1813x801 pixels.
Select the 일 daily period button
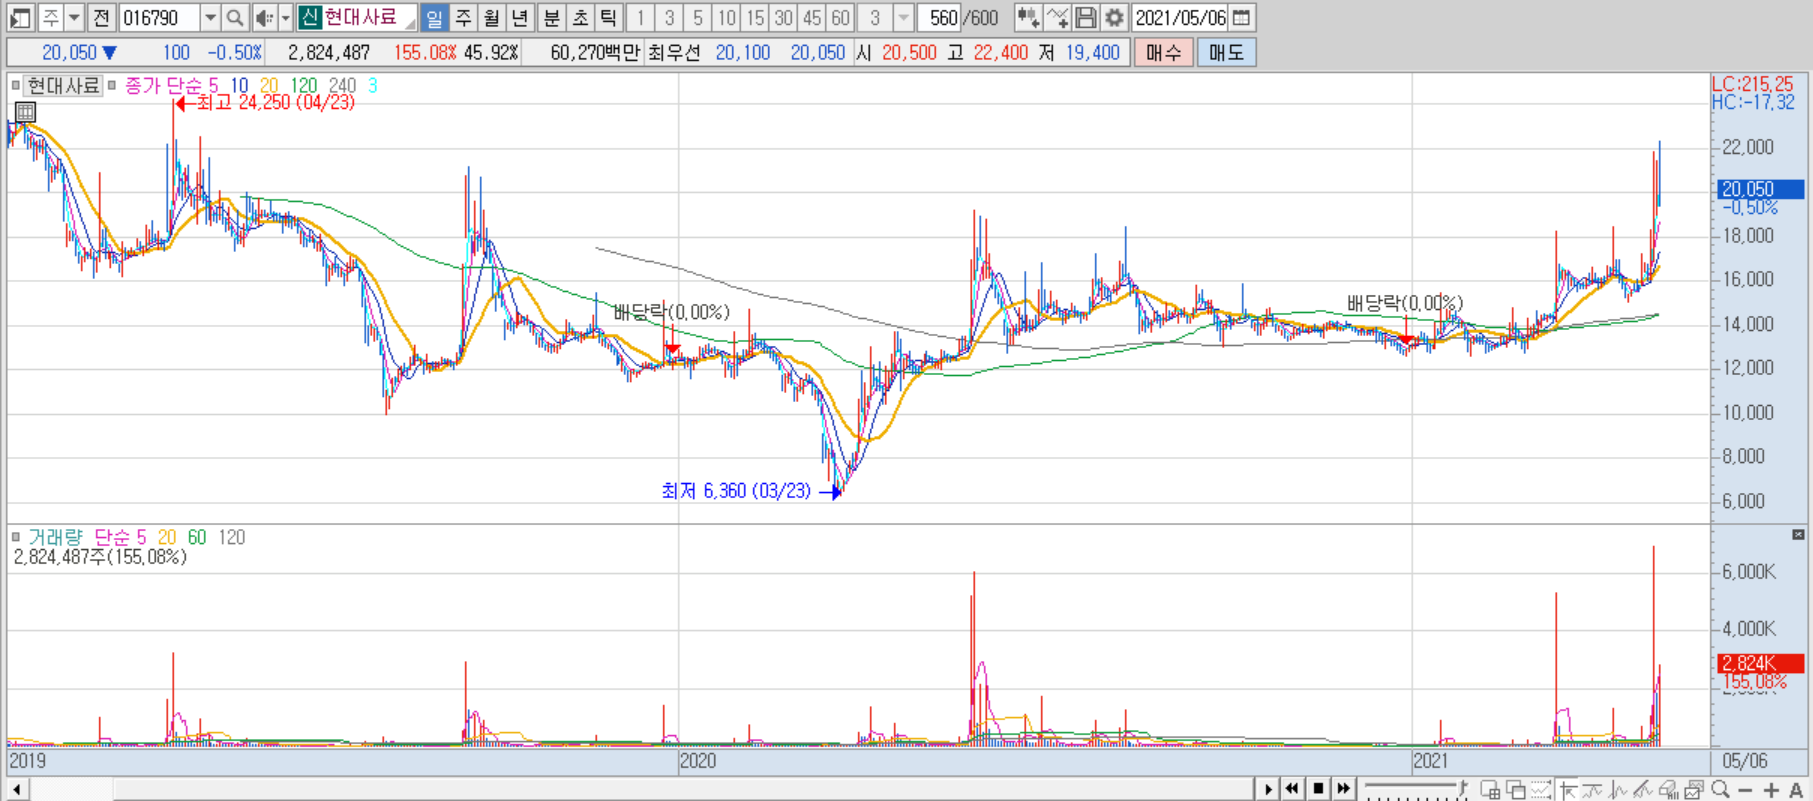tap(434, 18)
